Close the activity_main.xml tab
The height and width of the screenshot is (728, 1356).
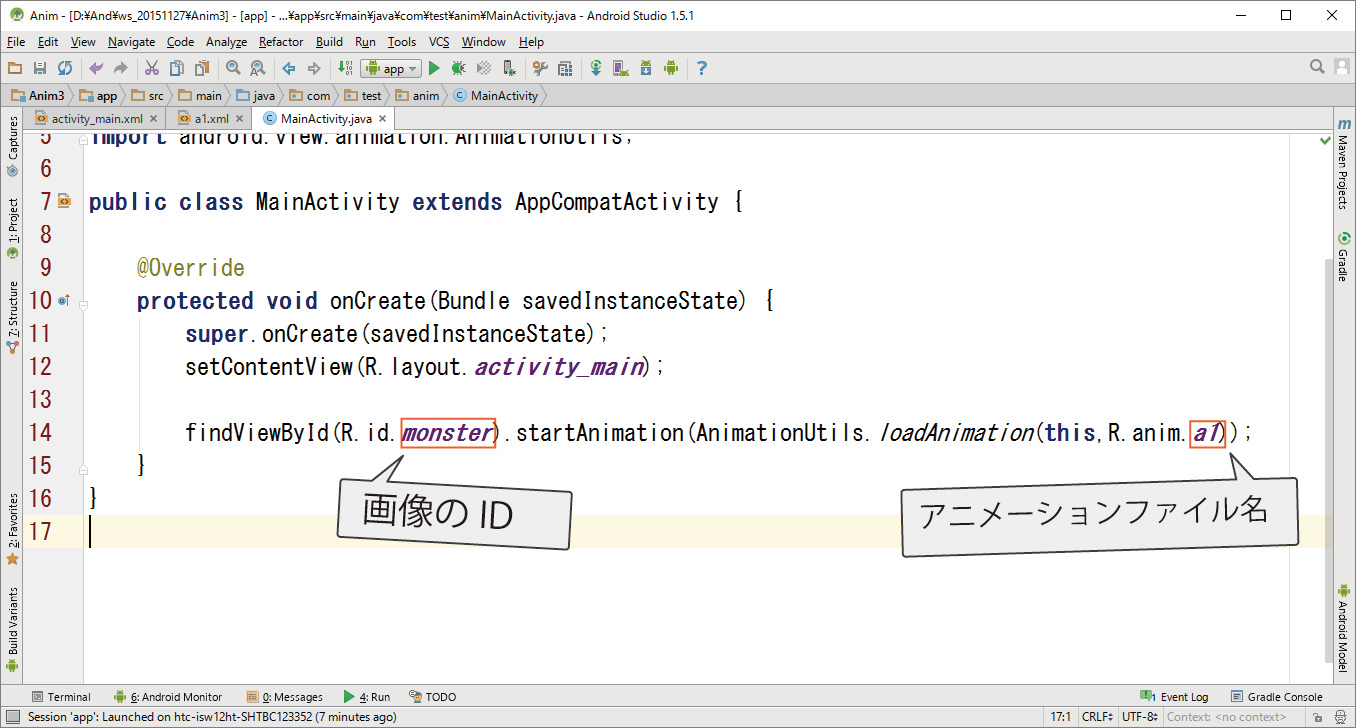(153, 118)
